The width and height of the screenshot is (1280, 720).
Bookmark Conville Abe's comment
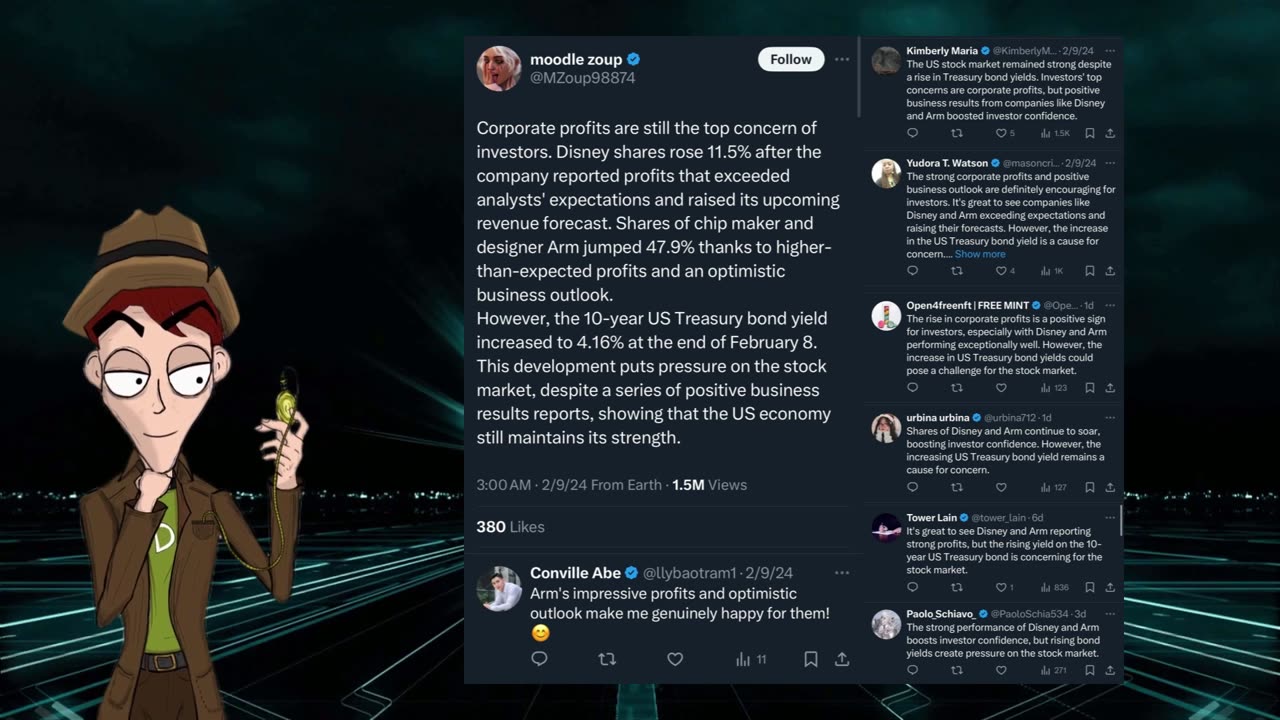coord(811,659)
